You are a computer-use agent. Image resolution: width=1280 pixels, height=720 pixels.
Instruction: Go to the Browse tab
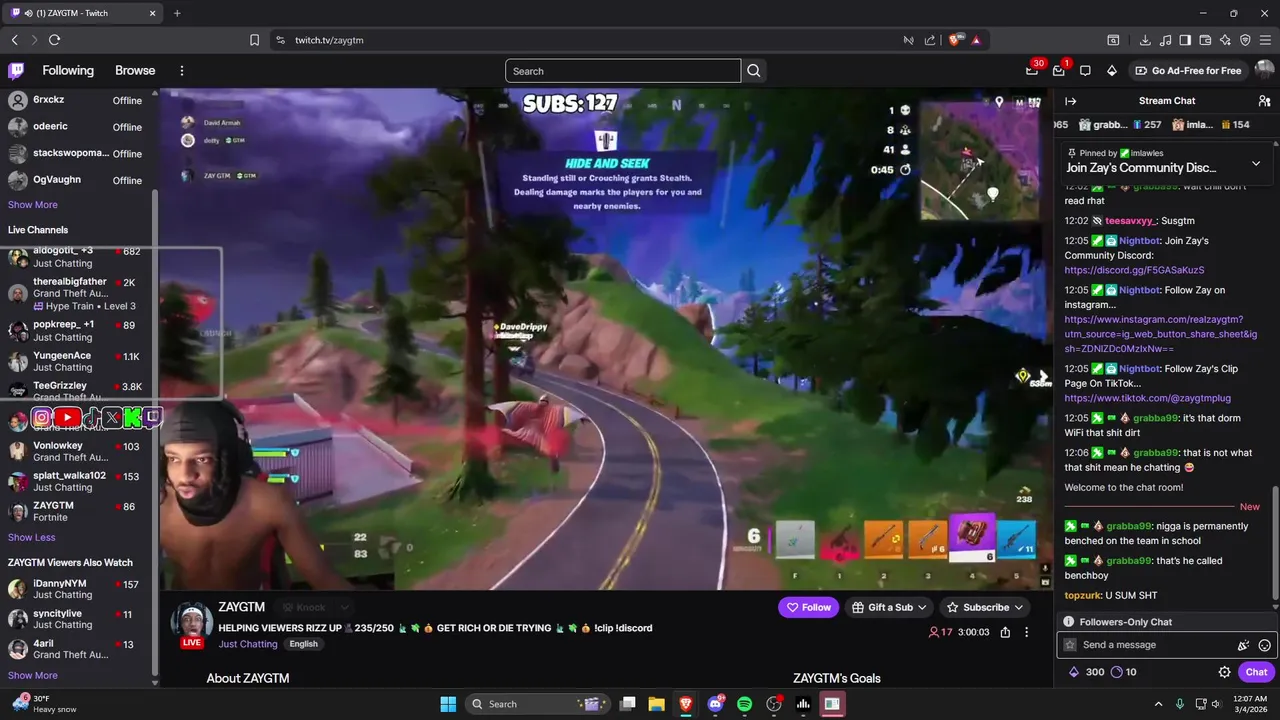click(135, 71)
